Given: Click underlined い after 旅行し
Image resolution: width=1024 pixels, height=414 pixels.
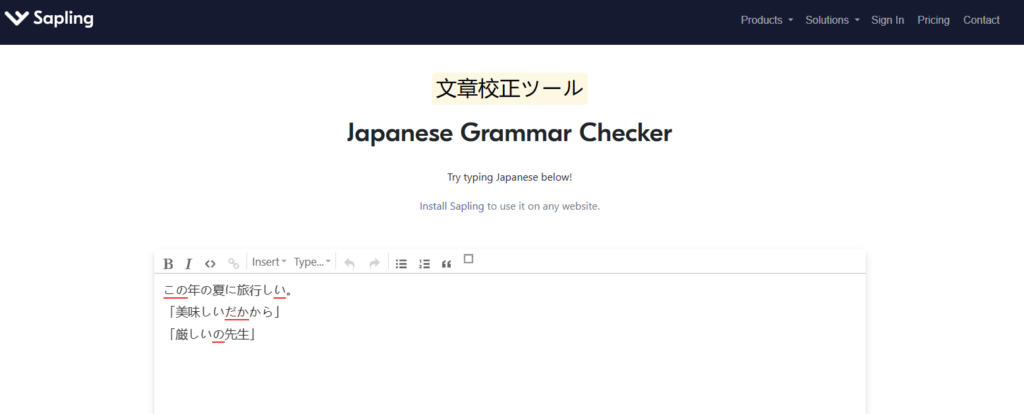Looking at the screenshot, I should pos(280,290).
